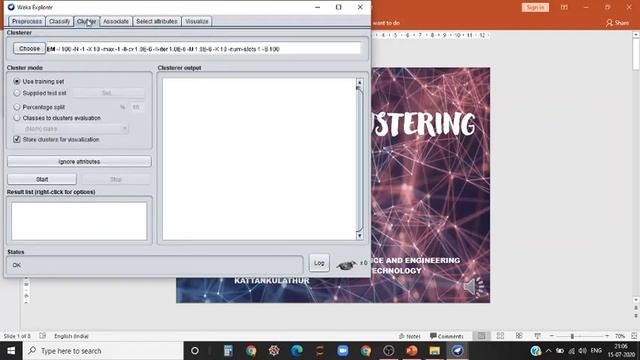Open the Classify tab
The height and width of the screenshot is (360, 640).
(59, 21)
